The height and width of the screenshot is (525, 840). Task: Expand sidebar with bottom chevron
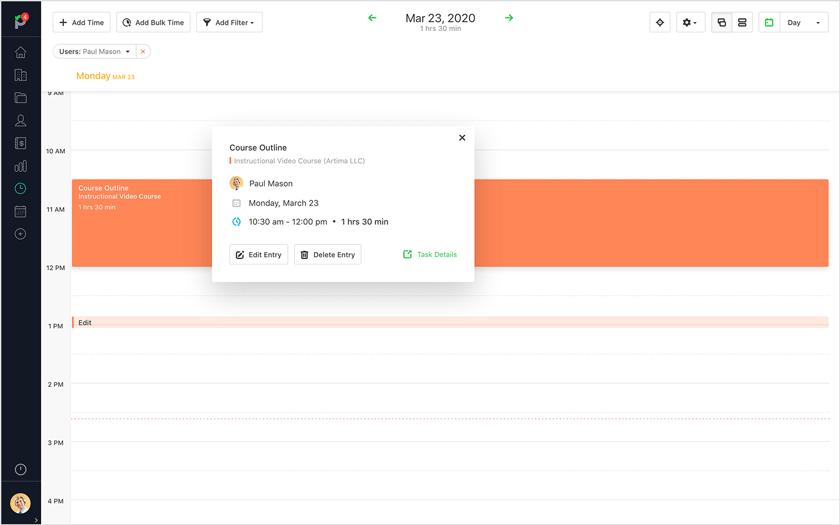[x=36, y=520]
